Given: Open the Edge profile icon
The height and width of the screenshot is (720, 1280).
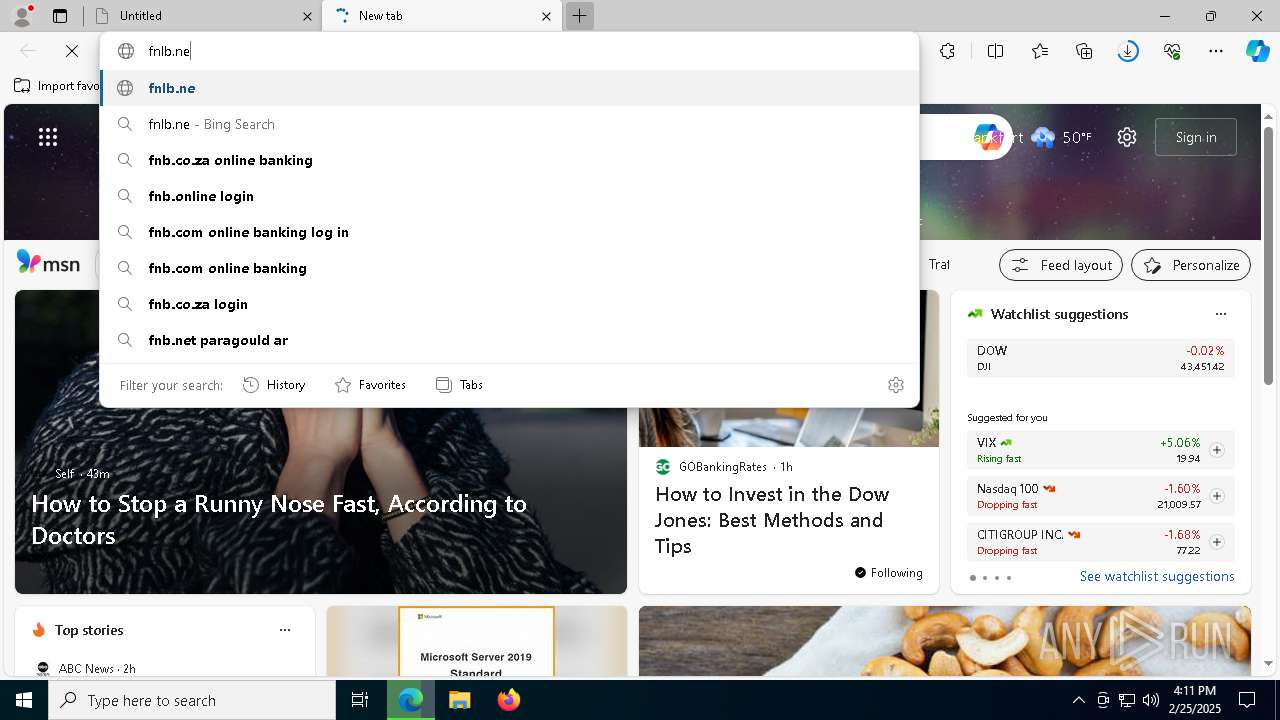Looking at the screenshot, I should click(x=22, y=16).
